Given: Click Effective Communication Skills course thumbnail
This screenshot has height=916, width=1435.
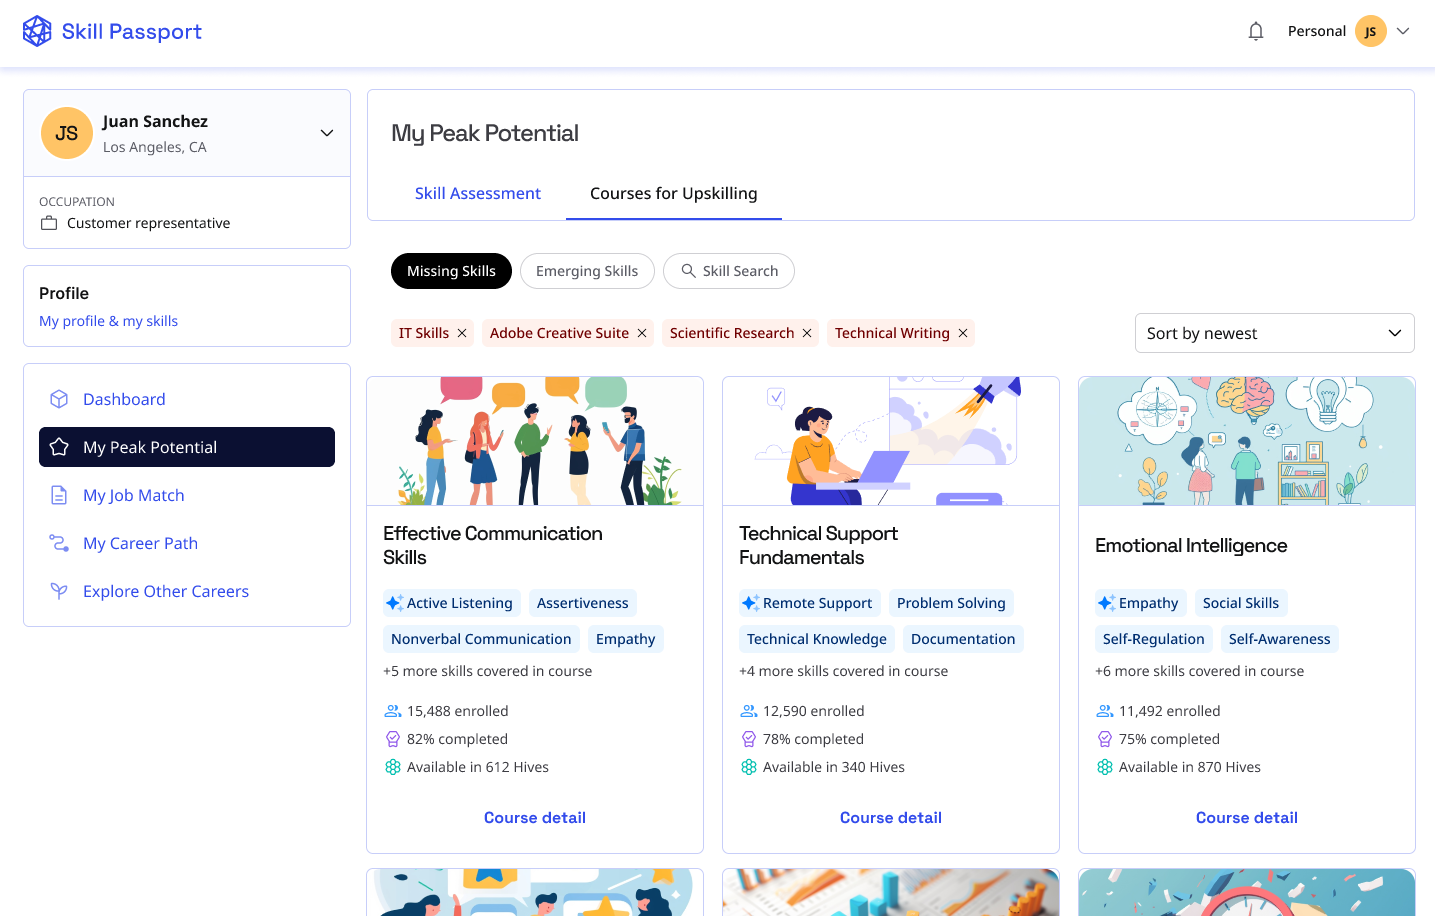Looking at the screenshot, I should coord(535,441).
